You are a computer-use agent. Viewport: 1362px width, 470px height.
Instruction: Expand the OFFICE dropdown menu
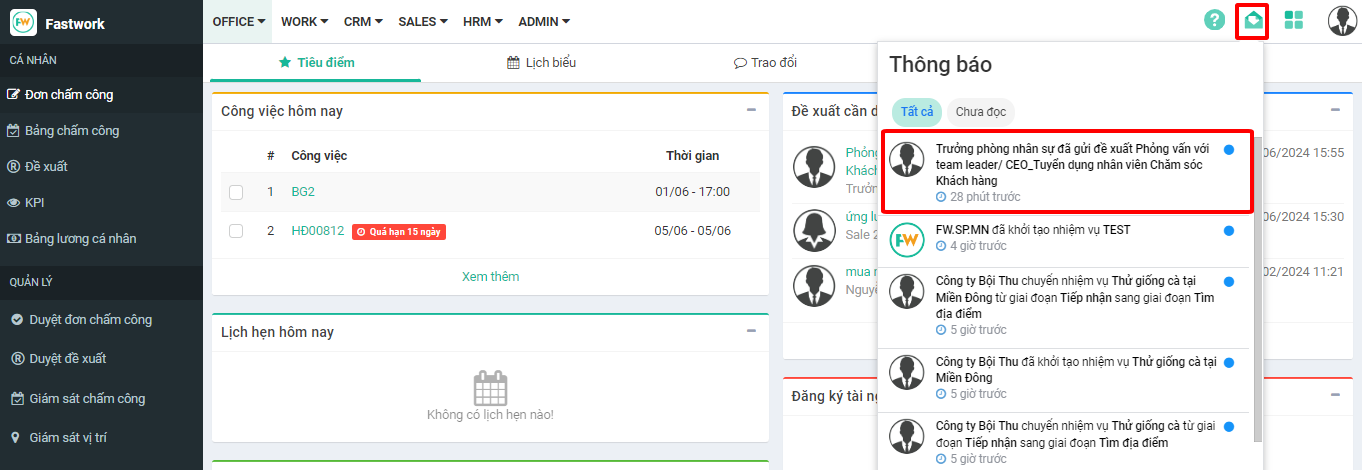point(239,21)
